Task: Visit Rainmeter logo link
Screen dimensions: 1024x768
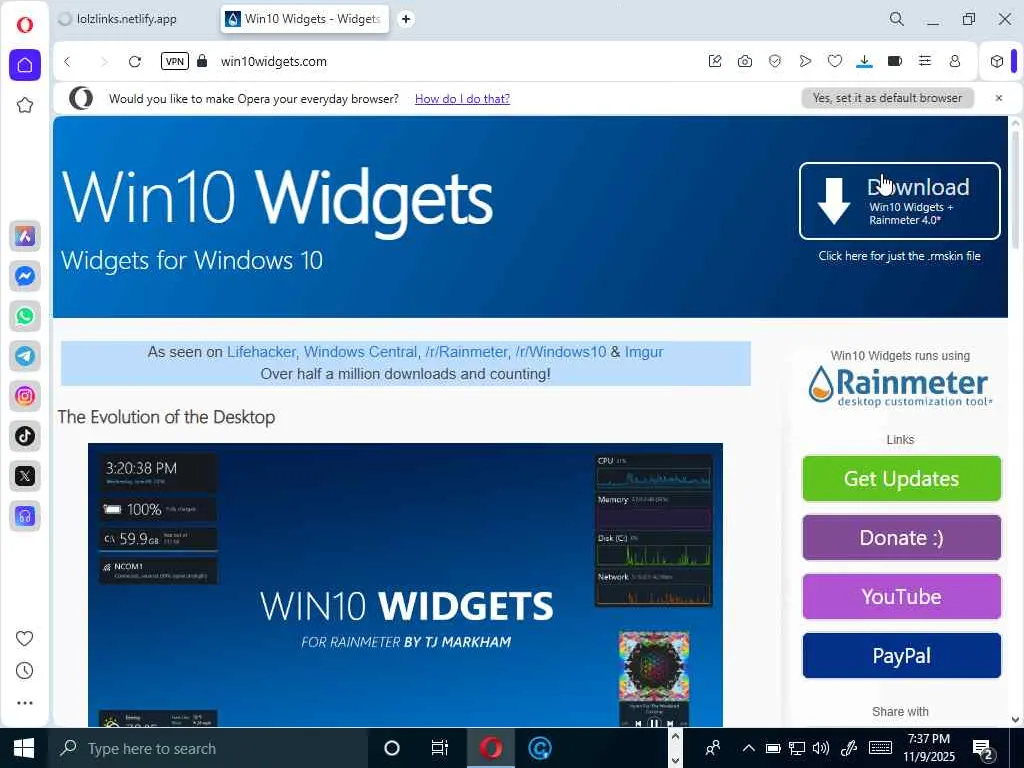Action: pyautogui.click(x=900, y=385)
